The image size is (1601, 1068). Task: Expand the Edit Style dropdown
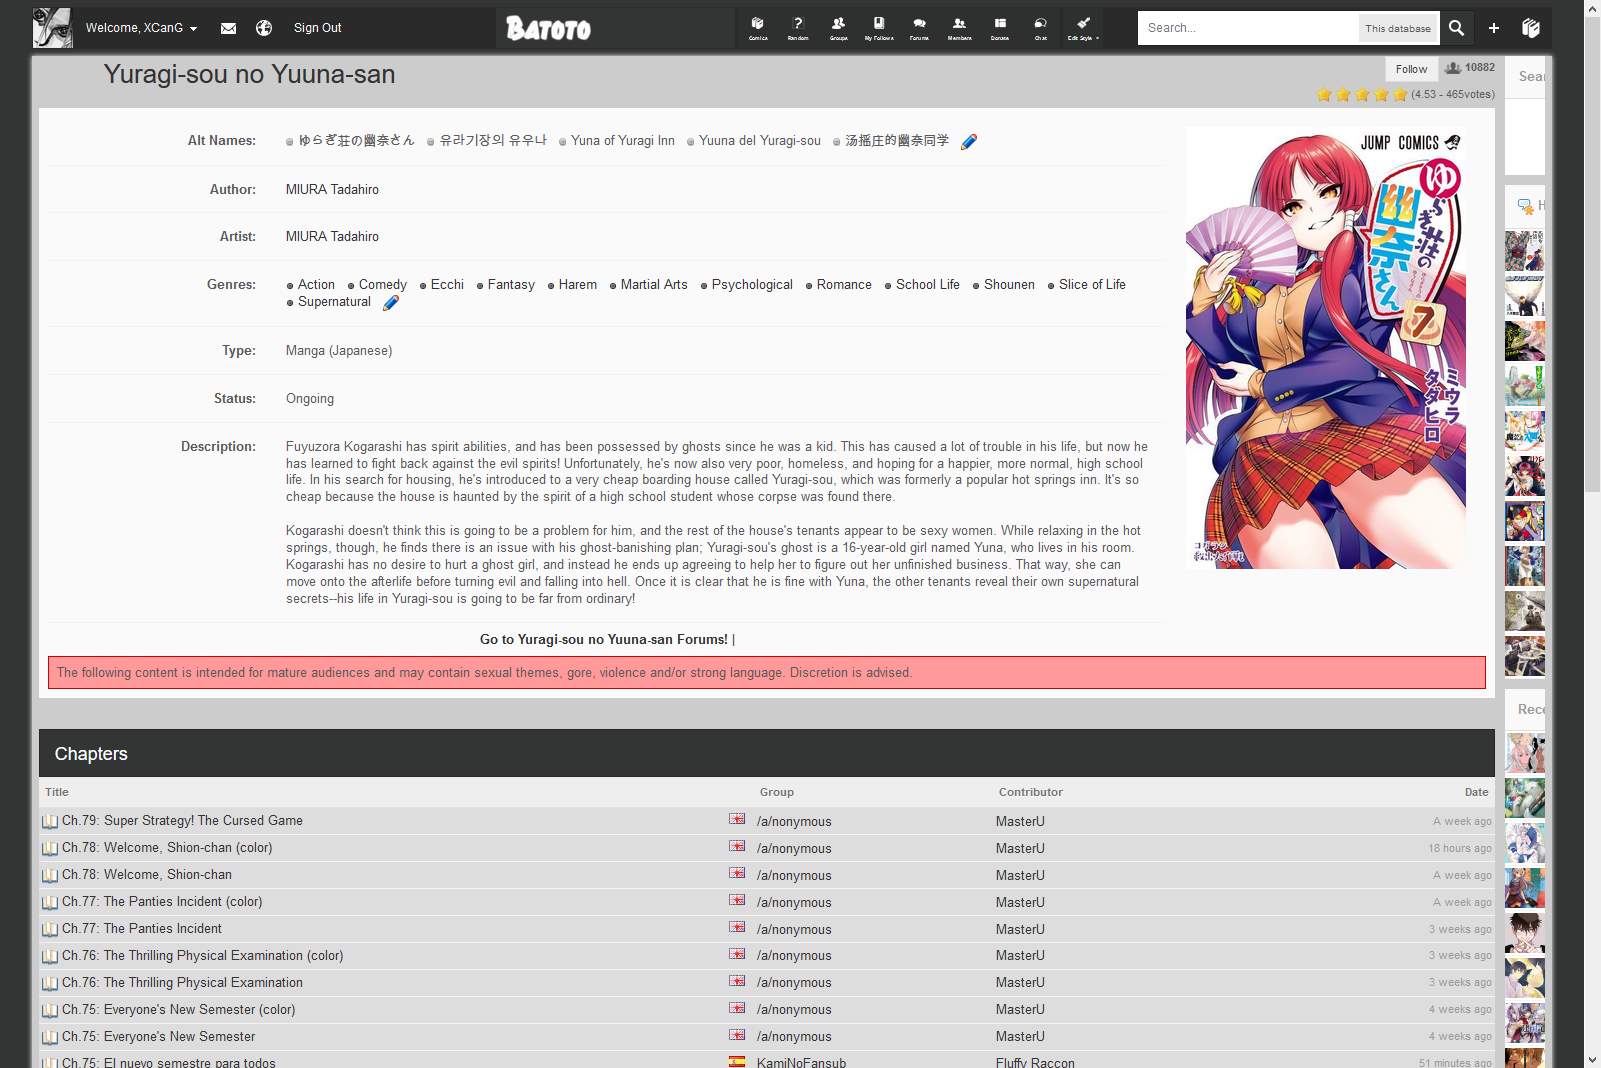click(1082, 27)
